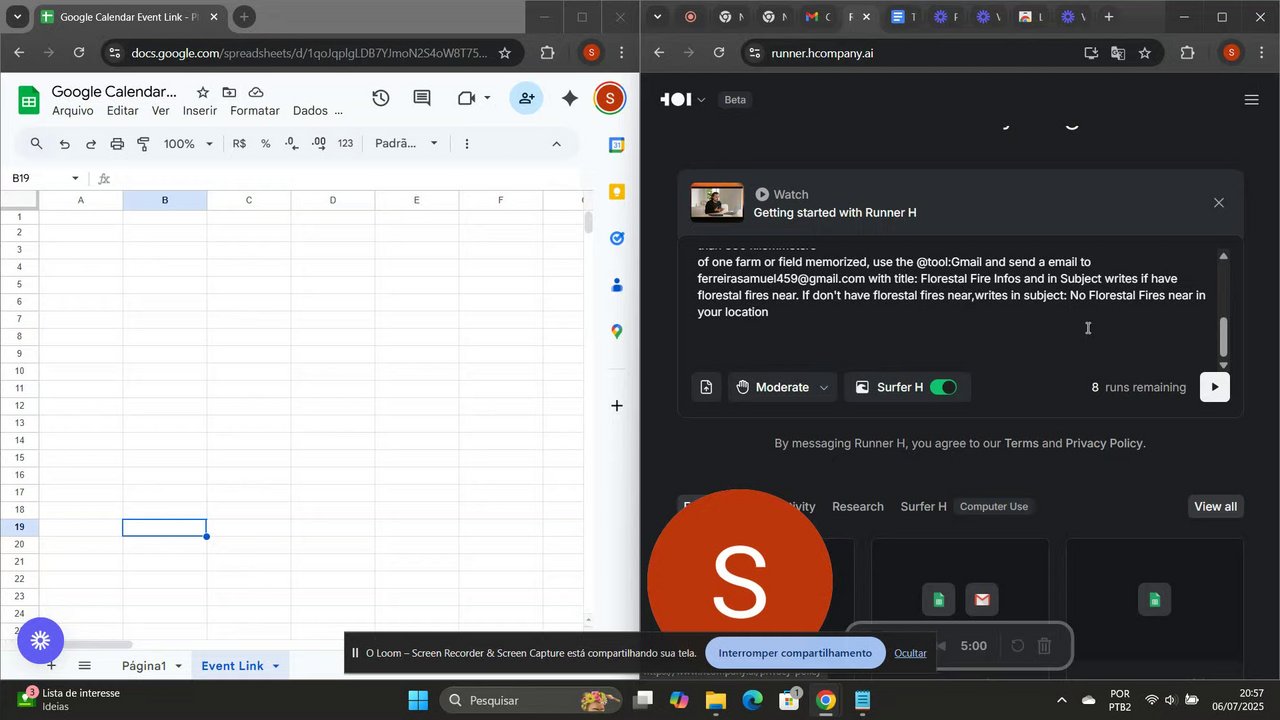Open the Formatar menu
1280x720 pixels.
(255, 111)
